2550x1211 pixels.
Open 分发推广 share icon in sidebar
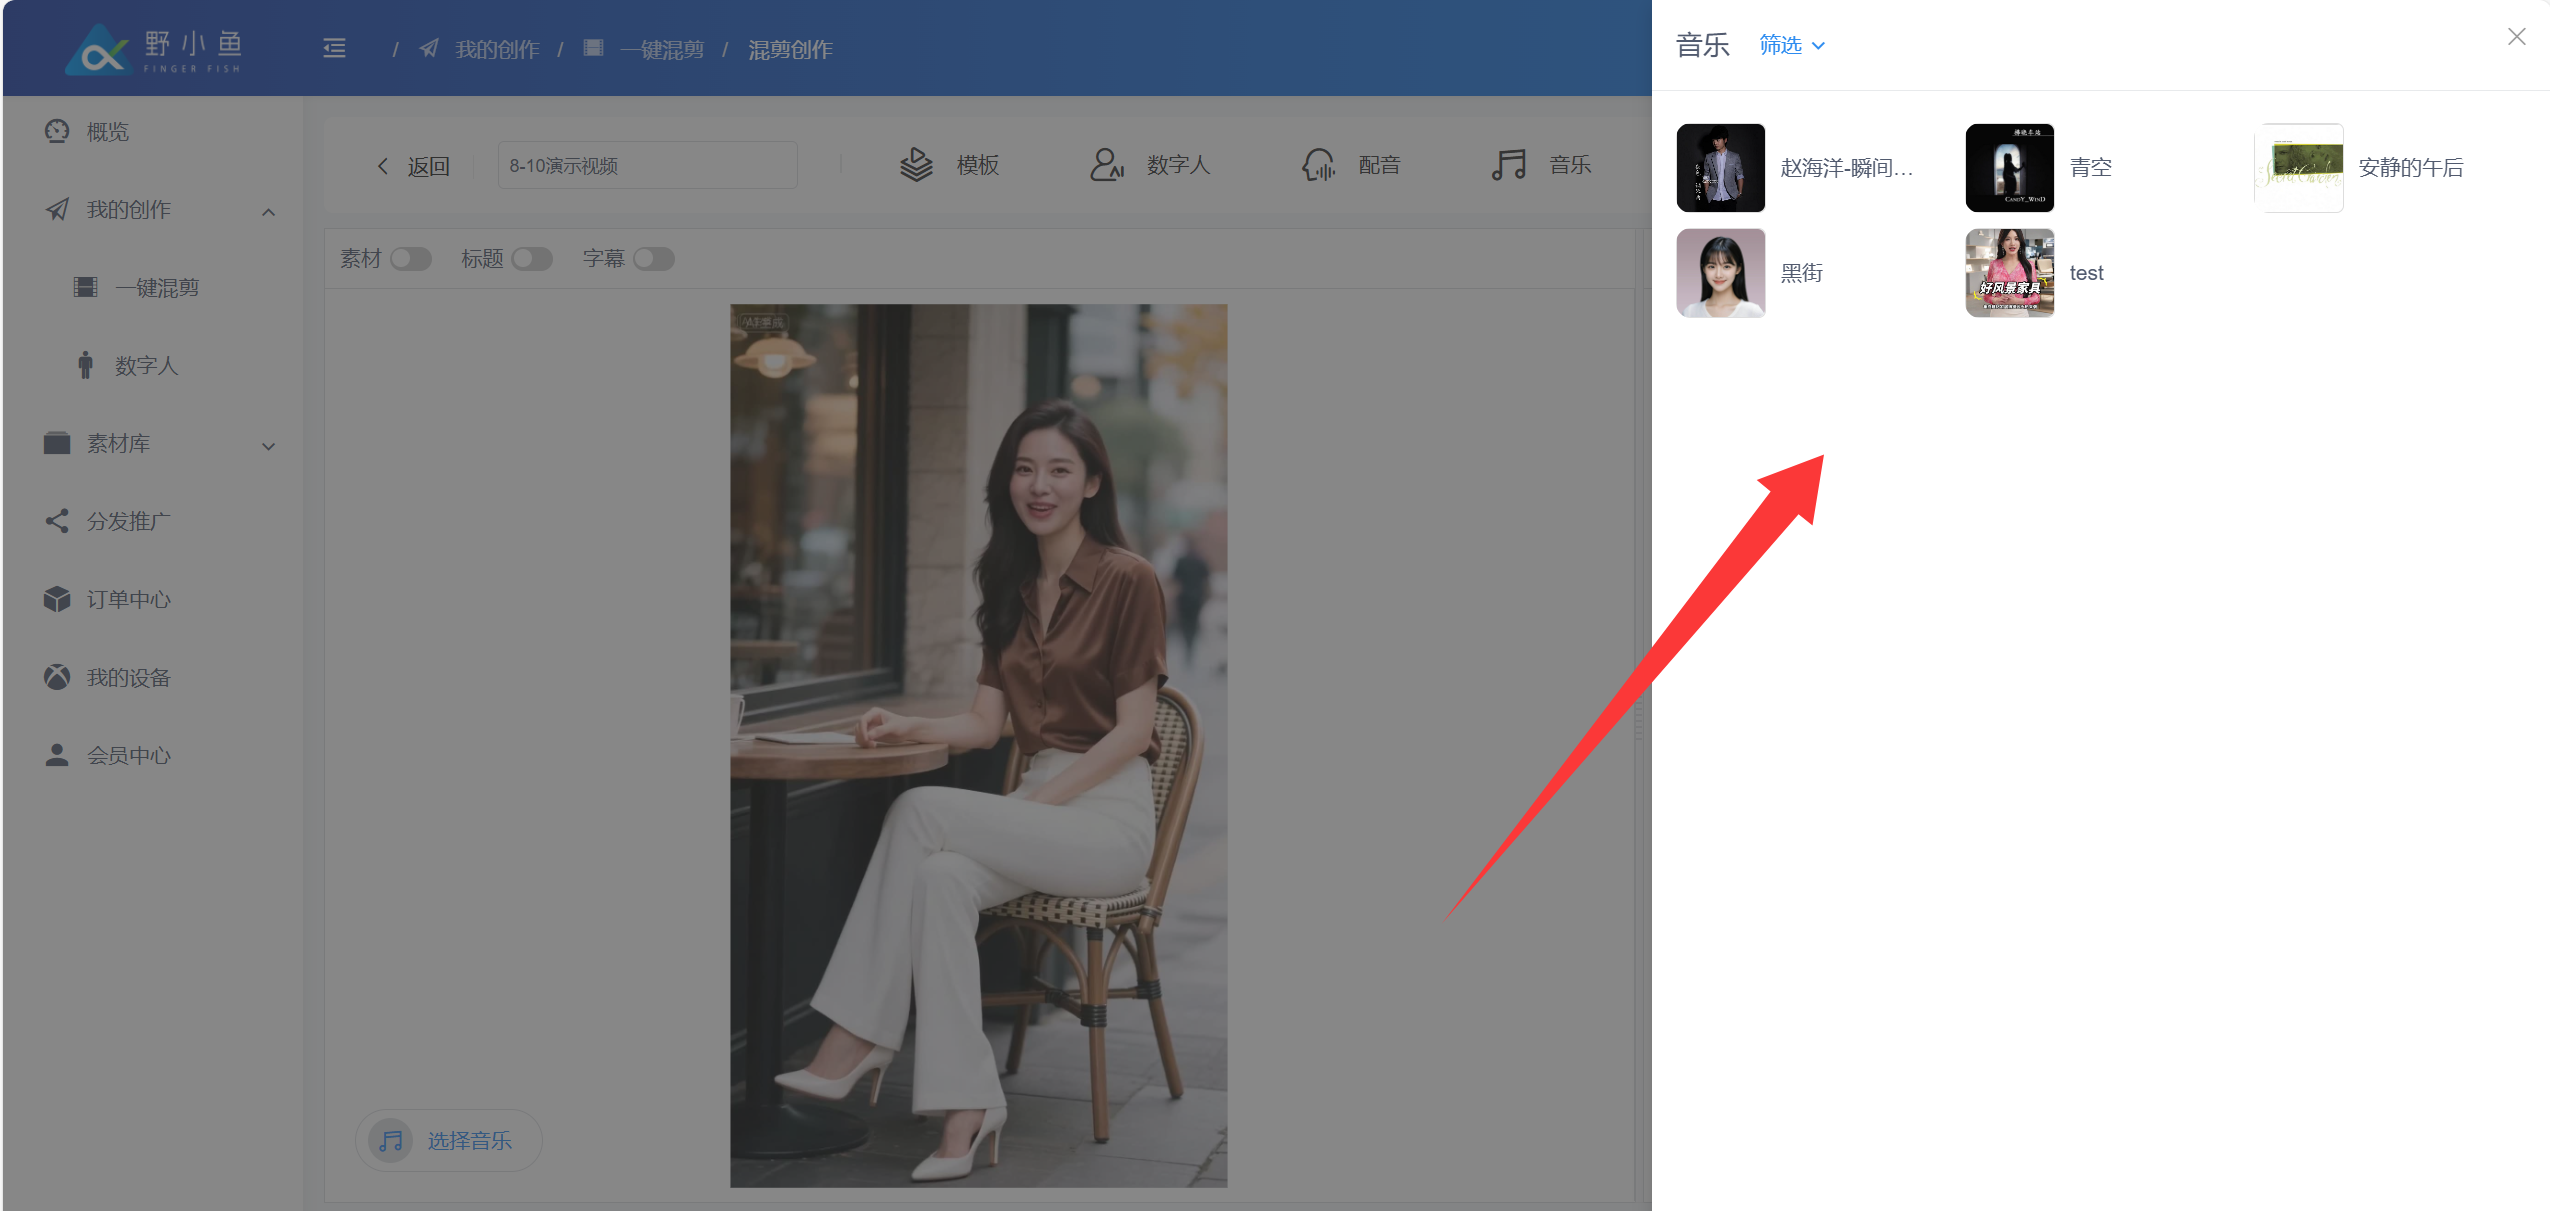click(x=57, y=521)
